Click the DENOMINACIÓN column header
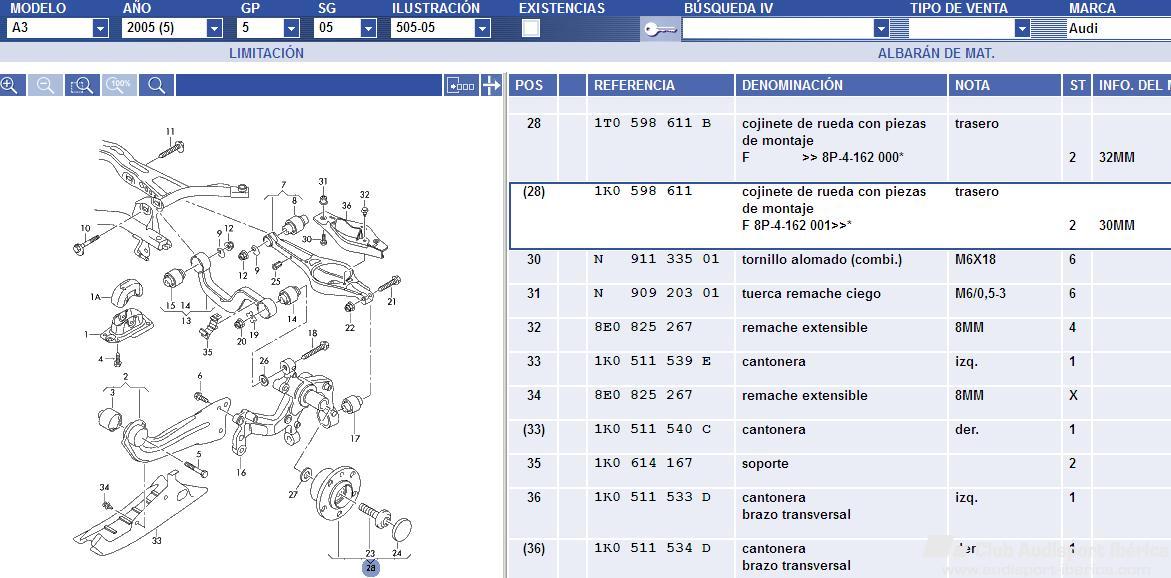This screenshot has width=1171, height=578. click(x=841, y=85)
